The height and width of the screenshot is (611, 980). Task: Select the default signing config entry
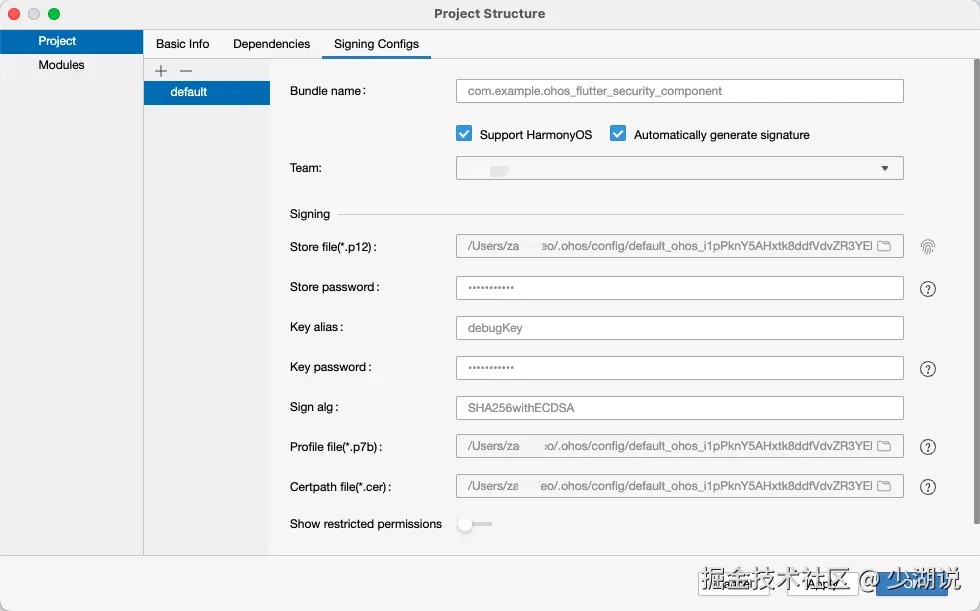click(206, 92)
